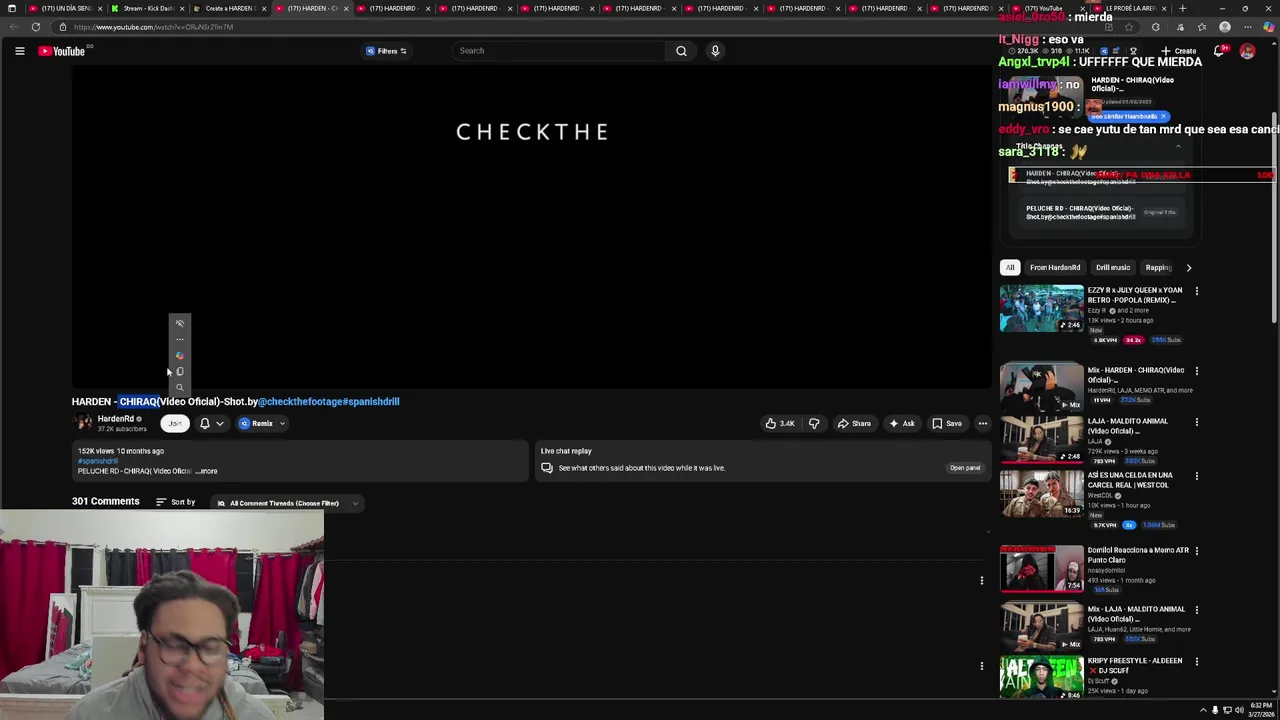Click the browser back arrow
Viewport: 1280px width, 720px height.
click(x=12, y=27)
